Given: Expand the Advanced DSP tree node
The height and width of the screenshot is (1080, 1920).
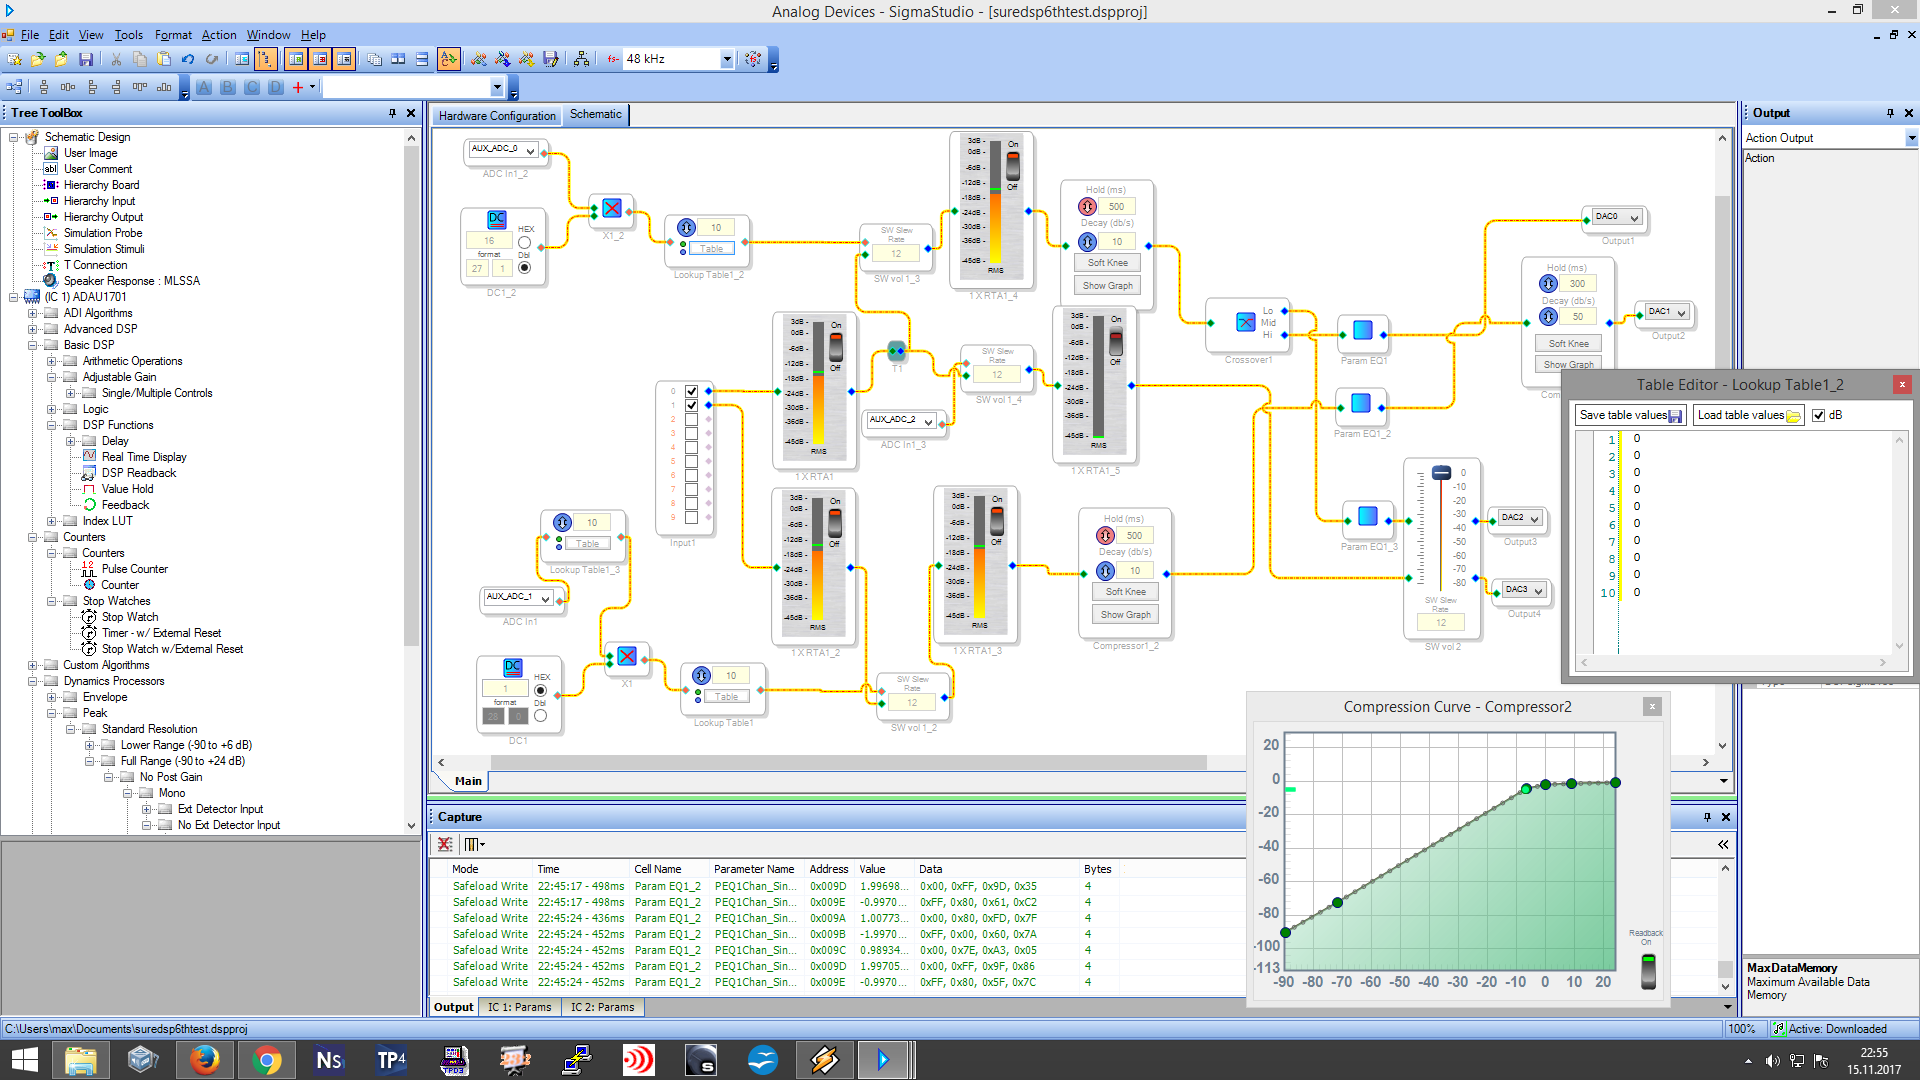Looking at the screenshot, I should [32, 329].
